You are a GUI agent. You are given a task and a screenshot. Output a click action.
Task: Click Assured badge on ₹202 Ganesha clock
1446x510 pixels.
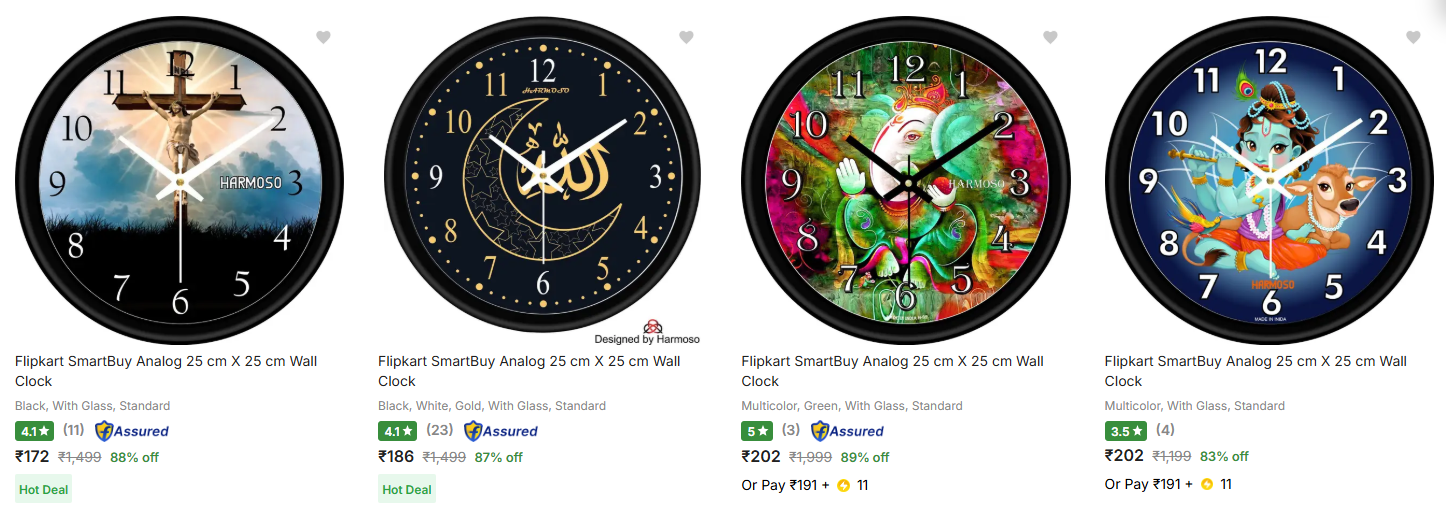pos(847,431)
